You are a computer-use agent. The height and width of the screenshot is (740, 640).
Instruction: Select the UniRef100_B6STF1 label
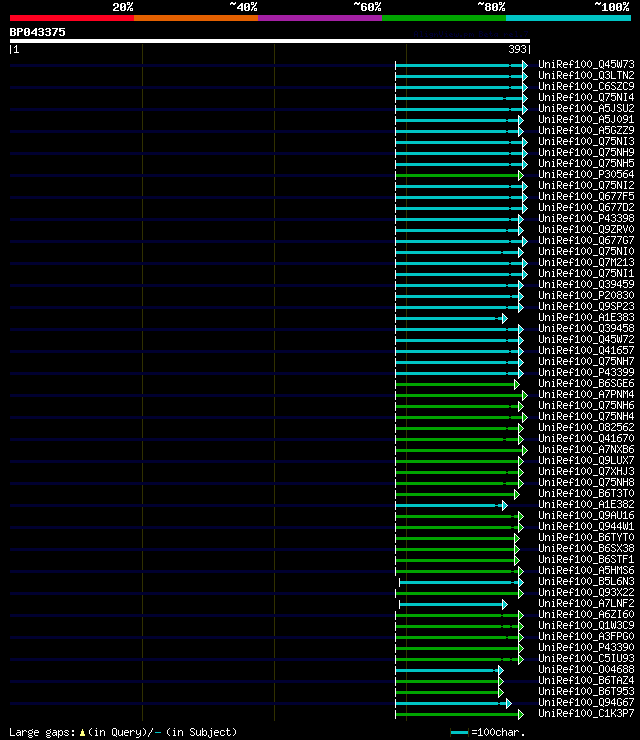(586, 560)
